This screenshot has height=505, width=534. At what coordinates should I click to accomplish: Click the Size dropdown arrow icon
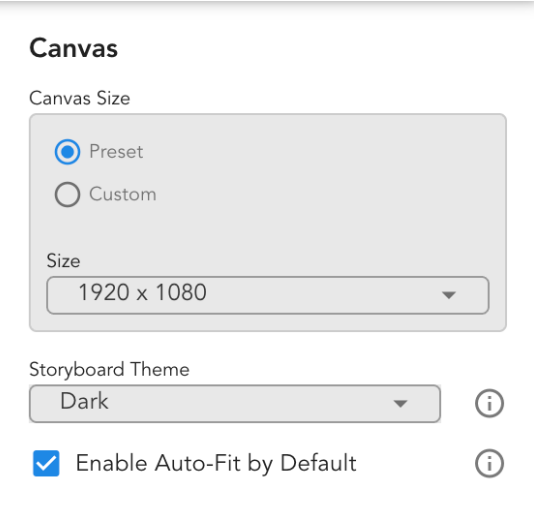tap(449, 295)
